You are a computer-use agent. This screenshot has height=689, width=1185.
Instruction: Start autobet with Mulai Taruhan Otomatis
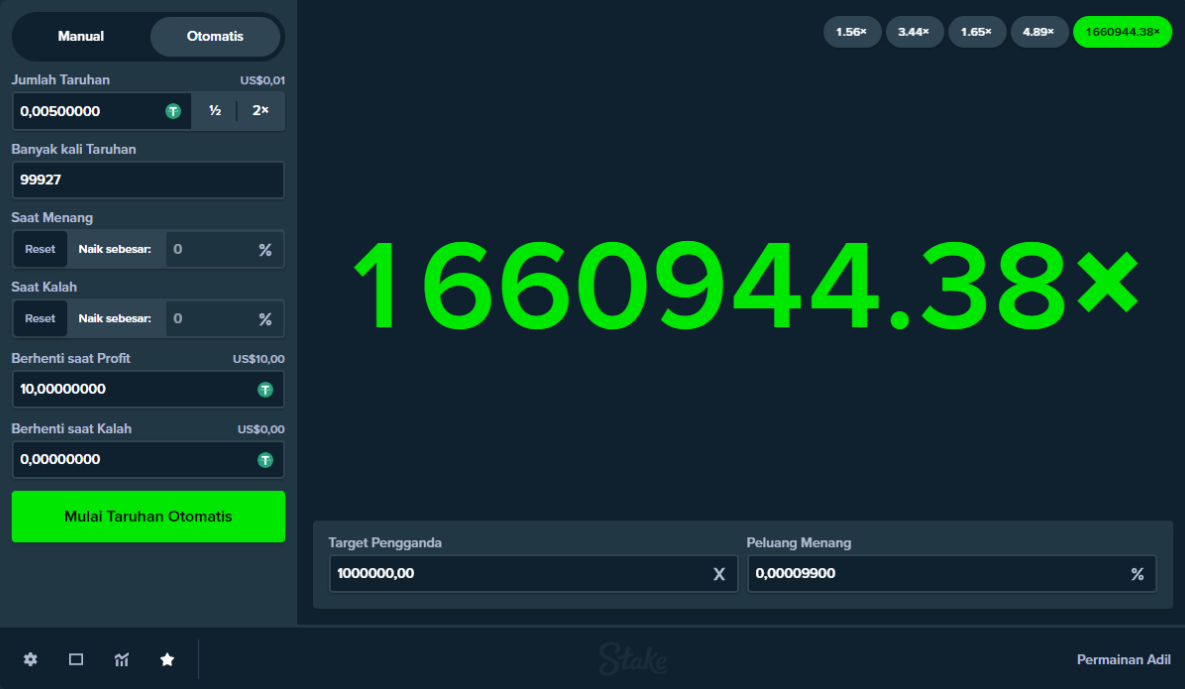[148, 517]
